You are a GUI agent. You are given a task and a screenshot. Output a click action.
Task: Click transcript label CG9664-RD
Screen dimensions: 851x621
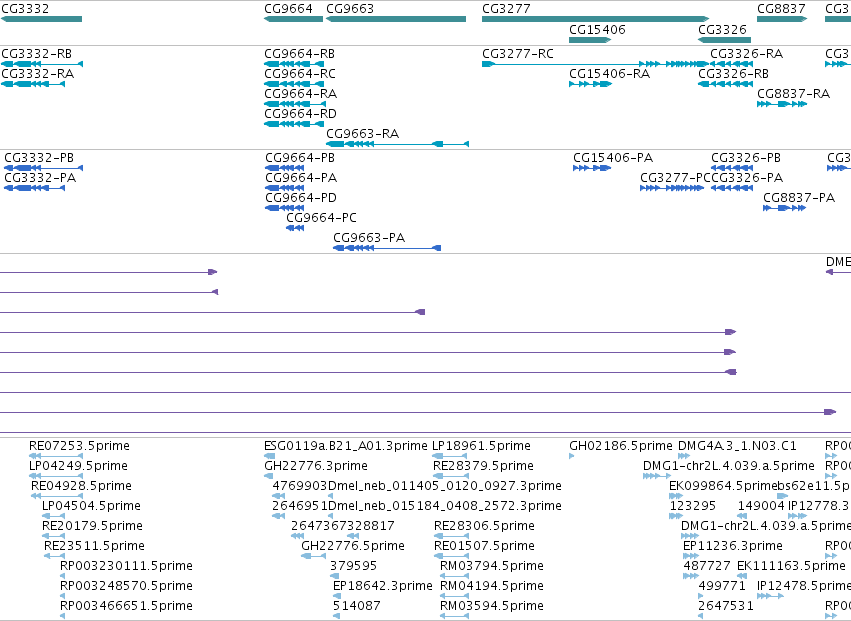click(x=301, y=114)
